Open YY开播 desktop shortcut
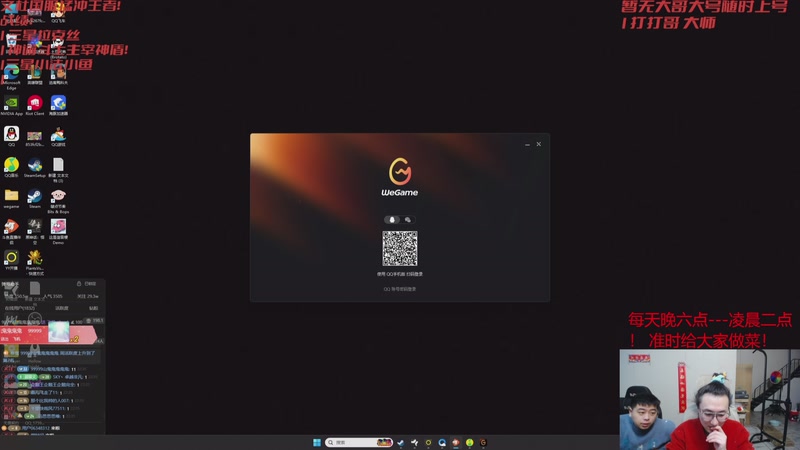The height and width of the screenshot is (450, 800). [x=11, y=260]
